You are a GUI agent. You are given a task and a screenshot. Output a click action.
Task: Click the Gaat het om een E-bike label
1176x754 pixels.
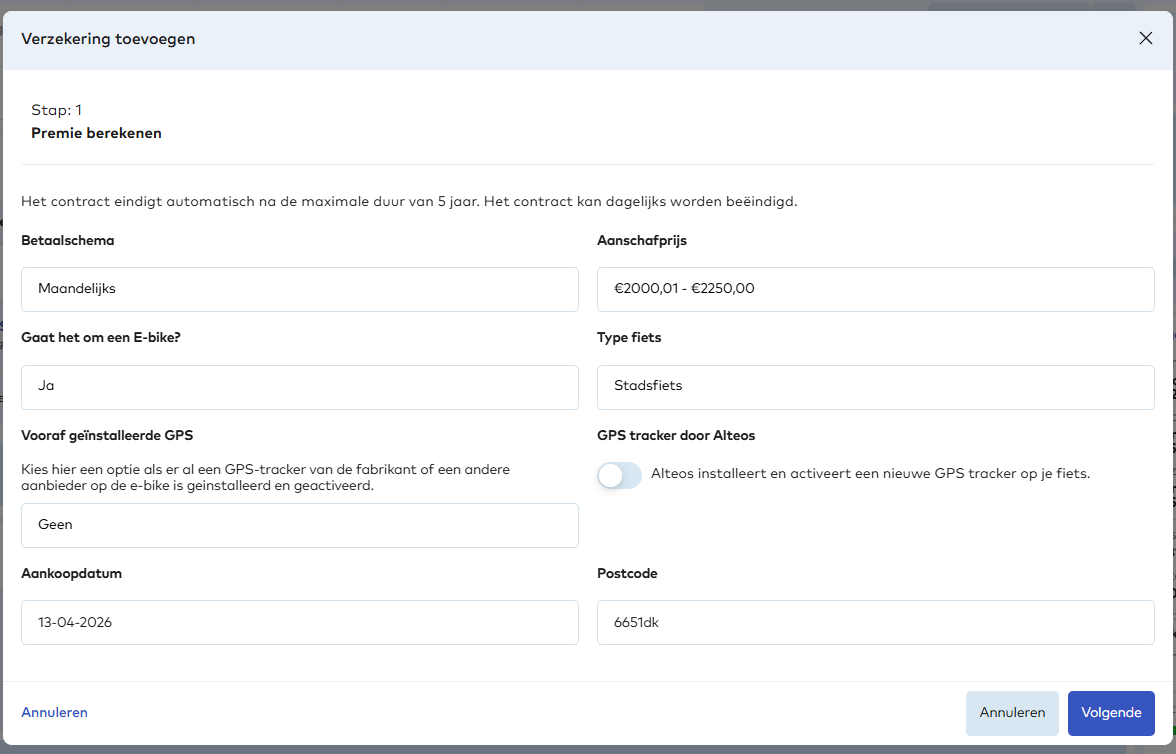(x=100, y=338)
